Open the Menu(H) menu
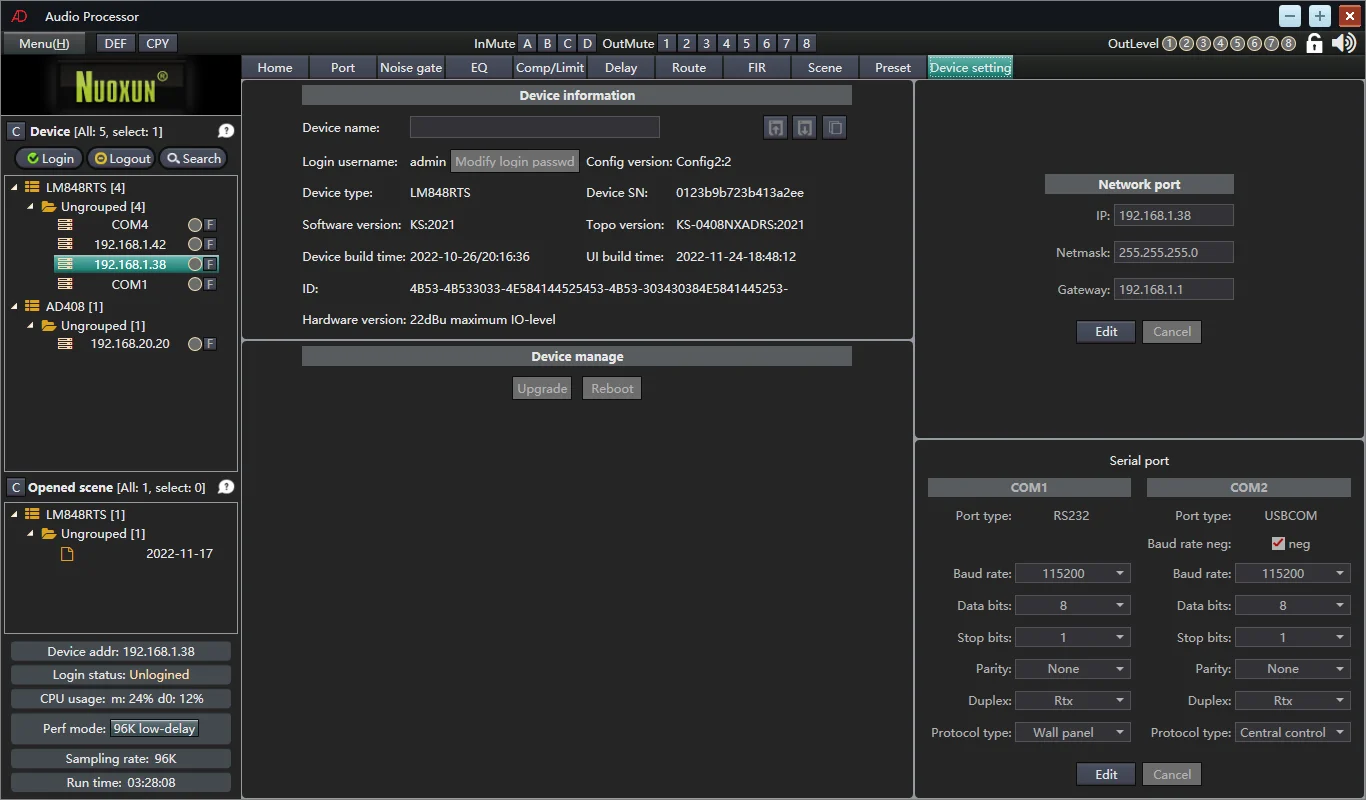The height and width of the screenshot is (800, 1366). (44, 43)
